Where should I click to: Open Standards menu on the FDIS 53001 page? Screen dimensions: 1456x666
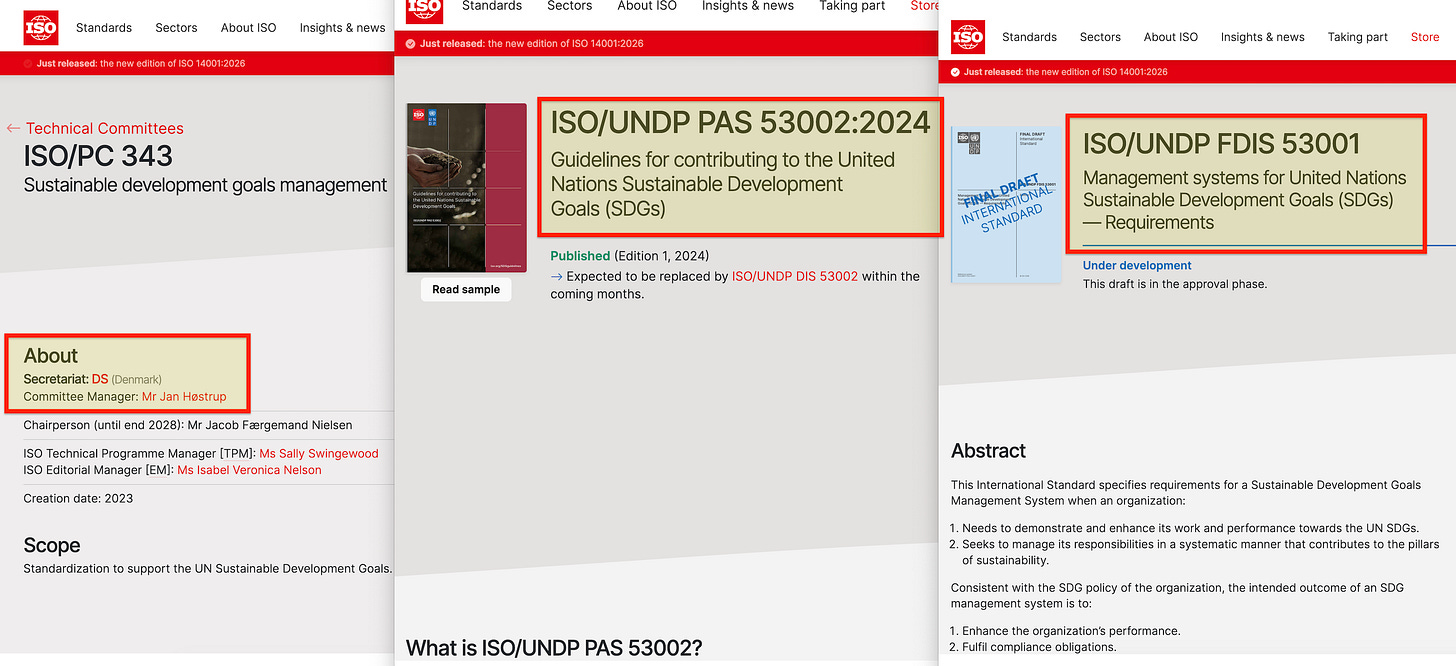(1029, 37)
